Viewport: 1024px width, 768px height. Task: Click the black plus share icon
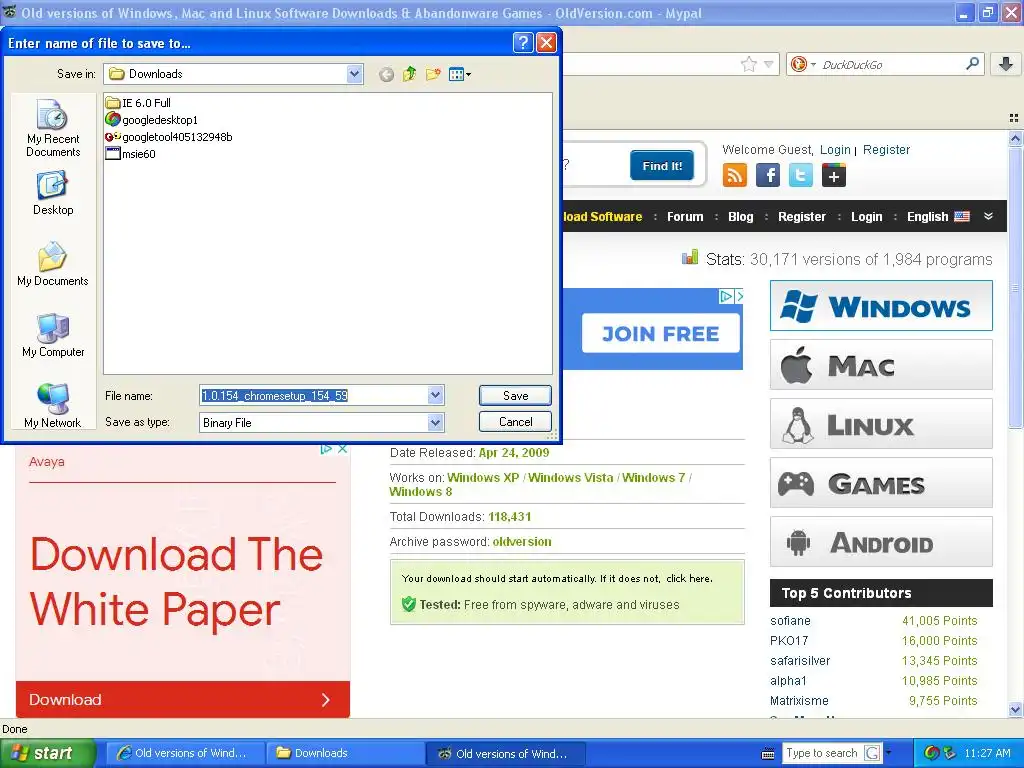tap(834, 175)
